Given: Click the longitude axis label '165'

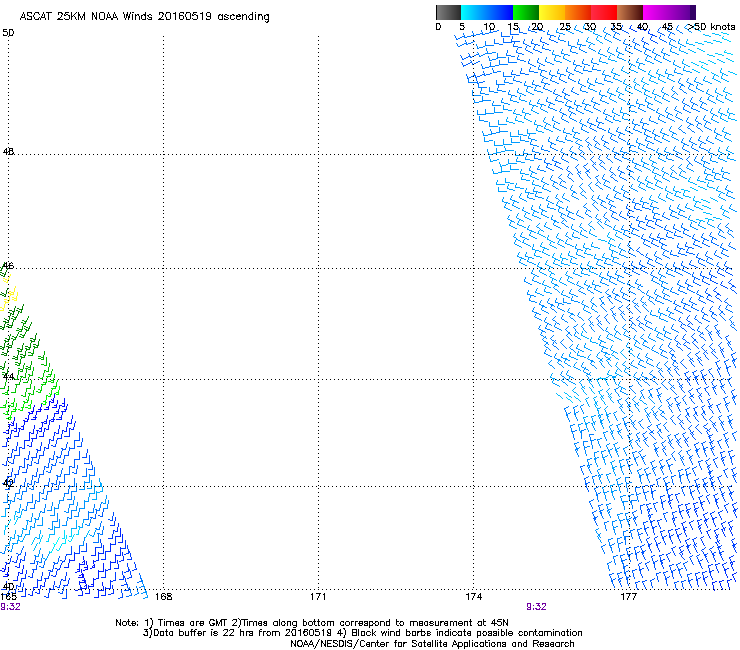Looking at the screenshot, I should (8, 597).
